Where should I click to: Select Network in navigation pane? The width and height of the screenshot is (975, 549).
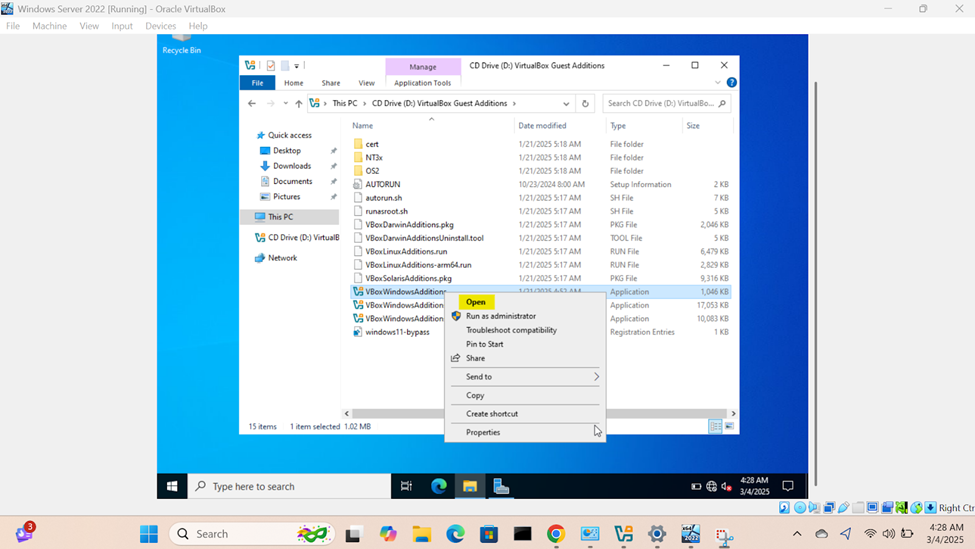tap(282, 258)
